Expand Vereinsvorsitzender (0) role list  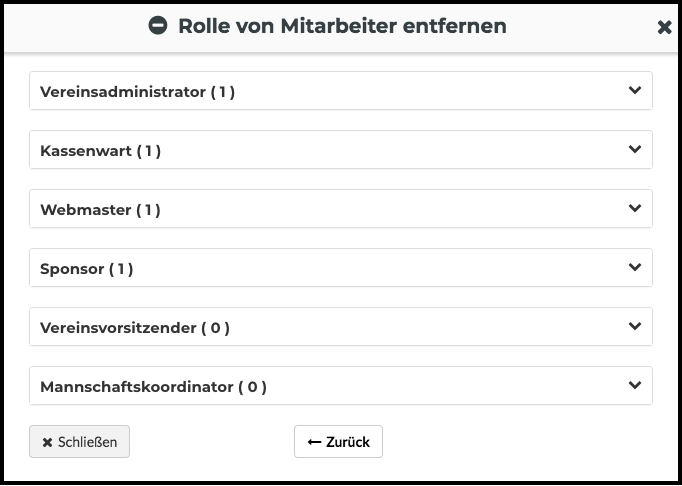[x=341, y=327]
